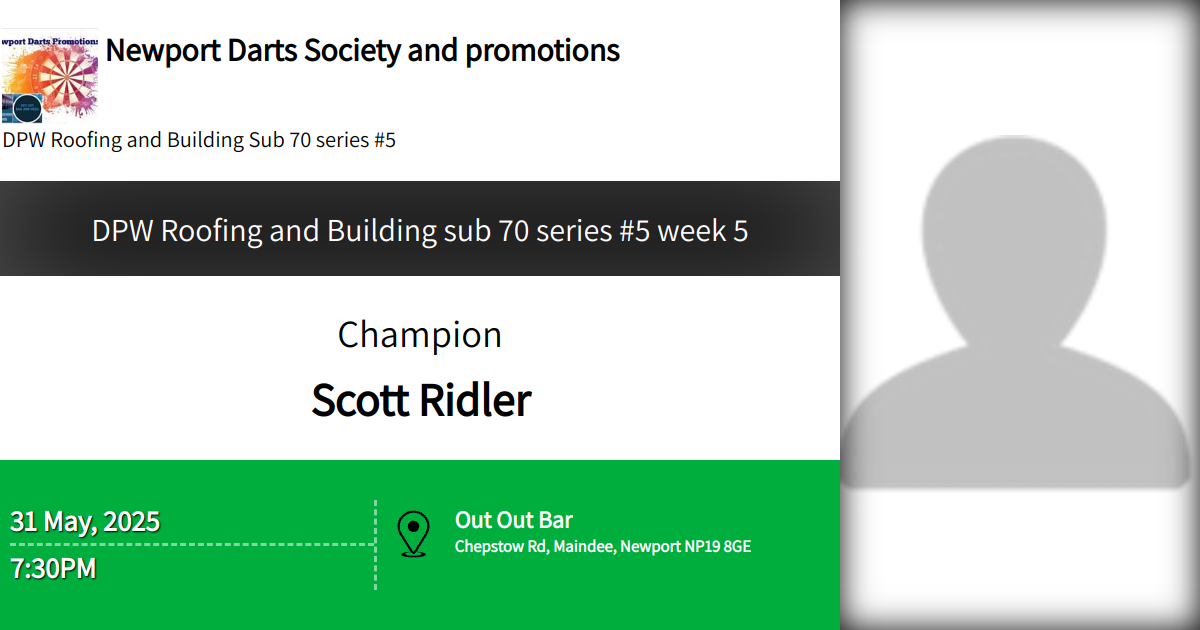This screenshot has height=630, width=1200.
Task: Click the dark 'series #5 week 5' banner
Action: 420,231
